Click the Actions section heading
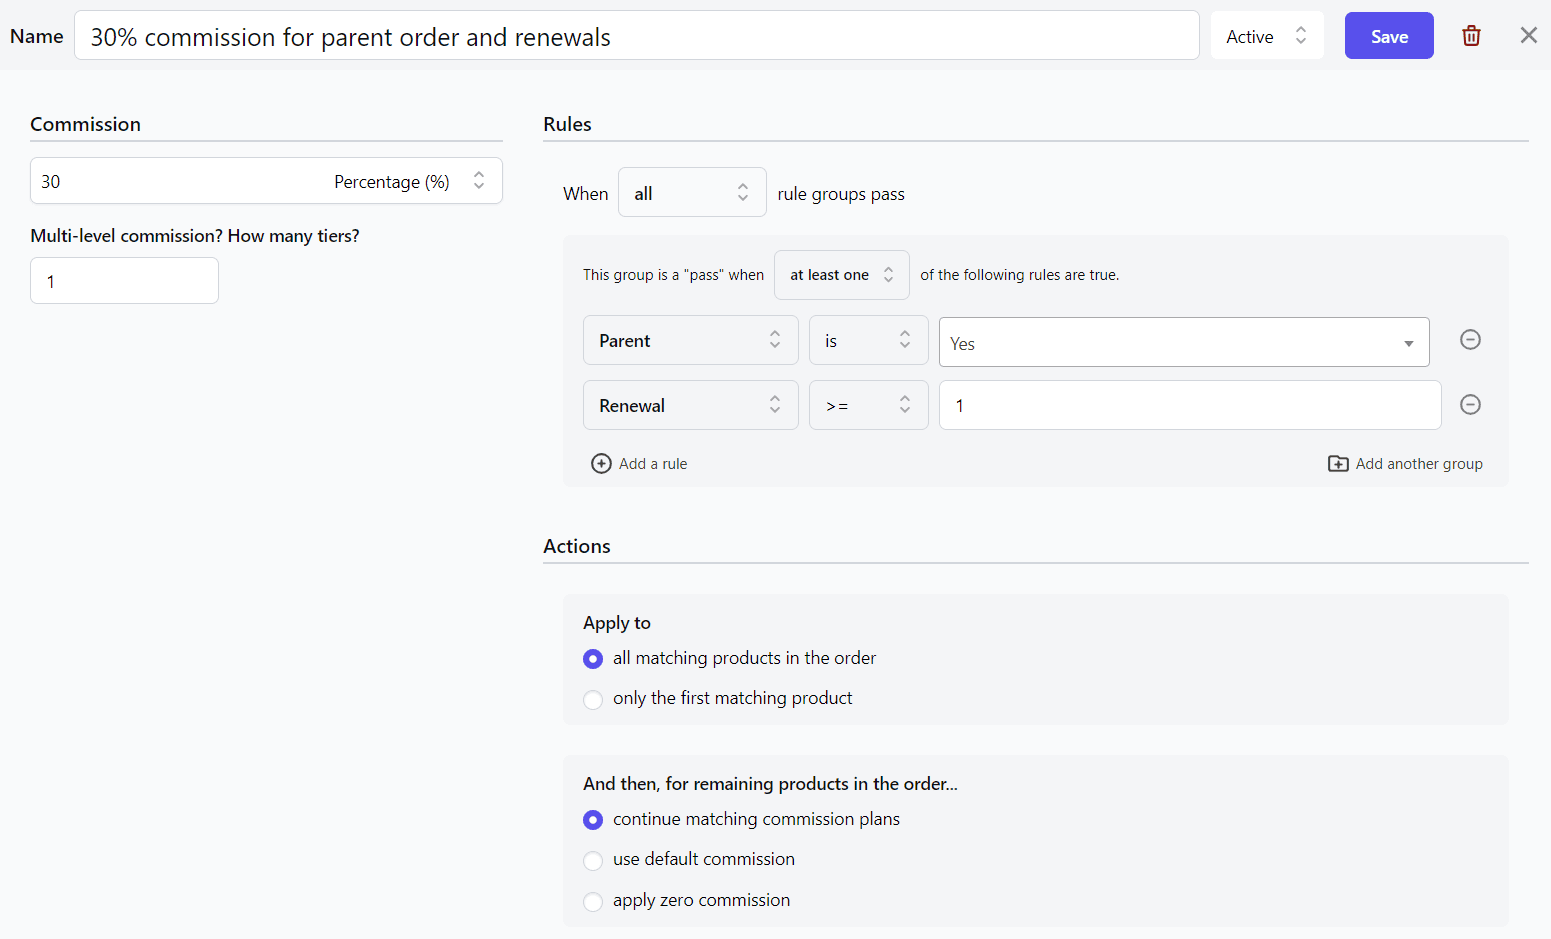The image size is (1551, 939). click(576, 546)
